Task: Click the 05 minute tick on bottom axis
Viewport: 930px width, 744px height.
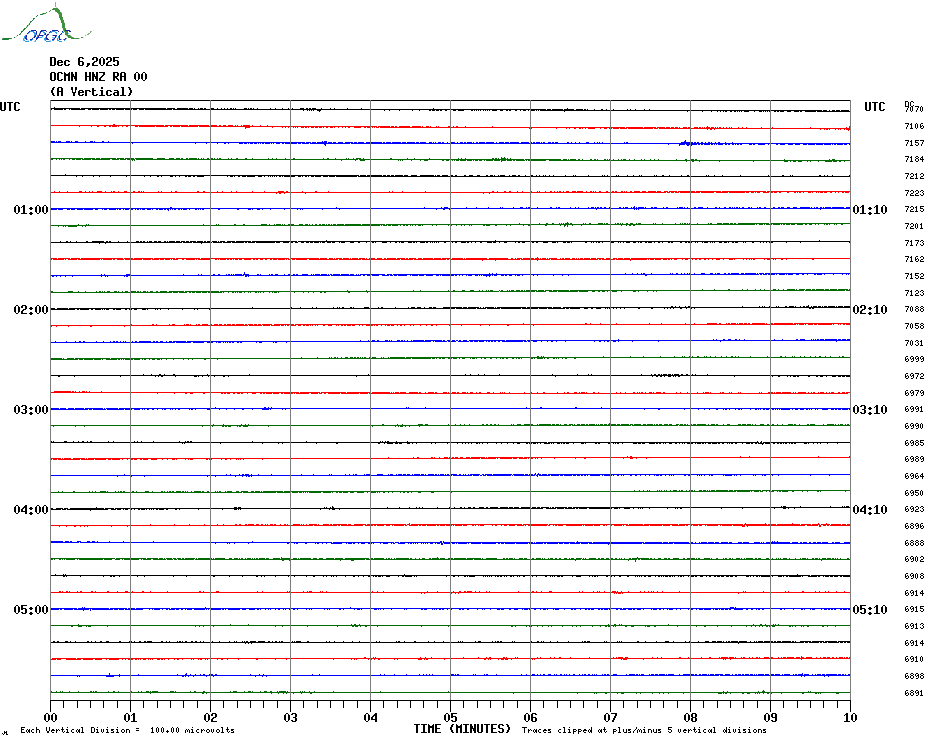Action: (450, 717)
